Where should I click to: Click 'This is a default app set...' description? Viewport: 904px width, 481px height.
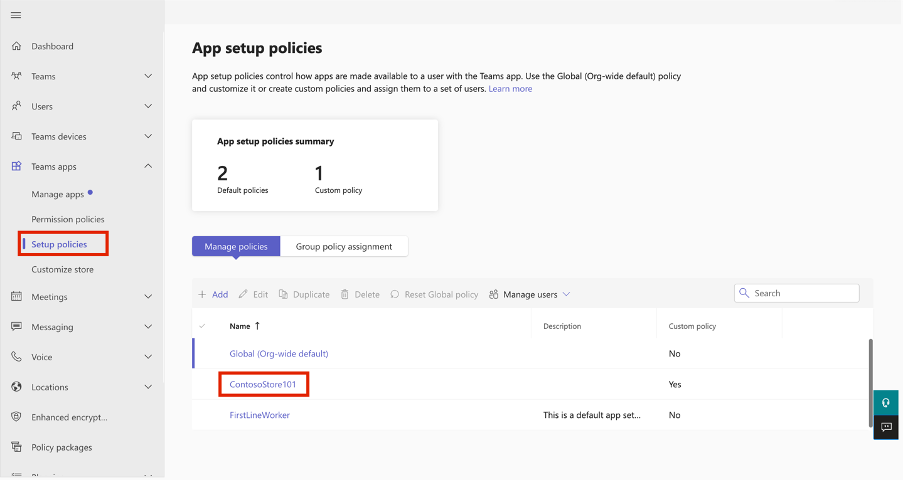tap(592, 415)
